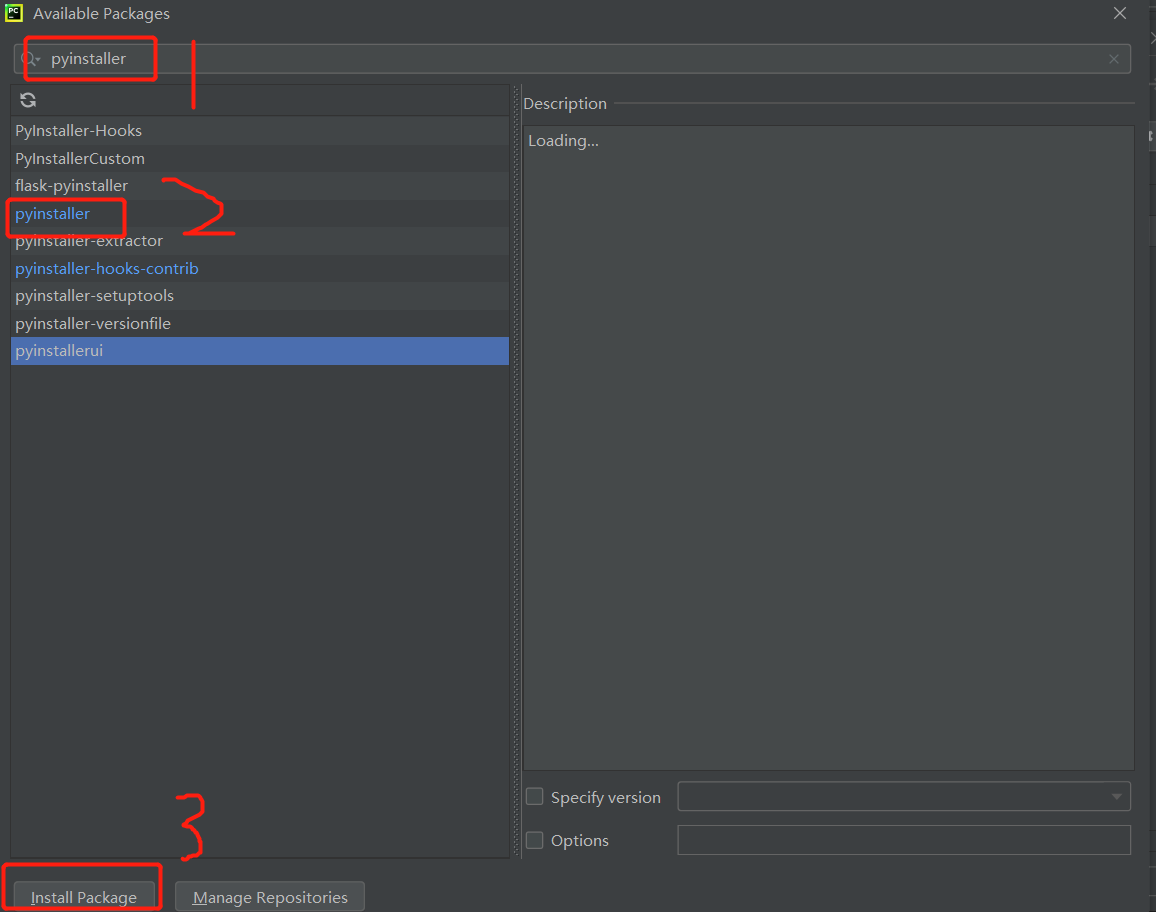Enable the Specify version checkbox

[x=535, y=797]
